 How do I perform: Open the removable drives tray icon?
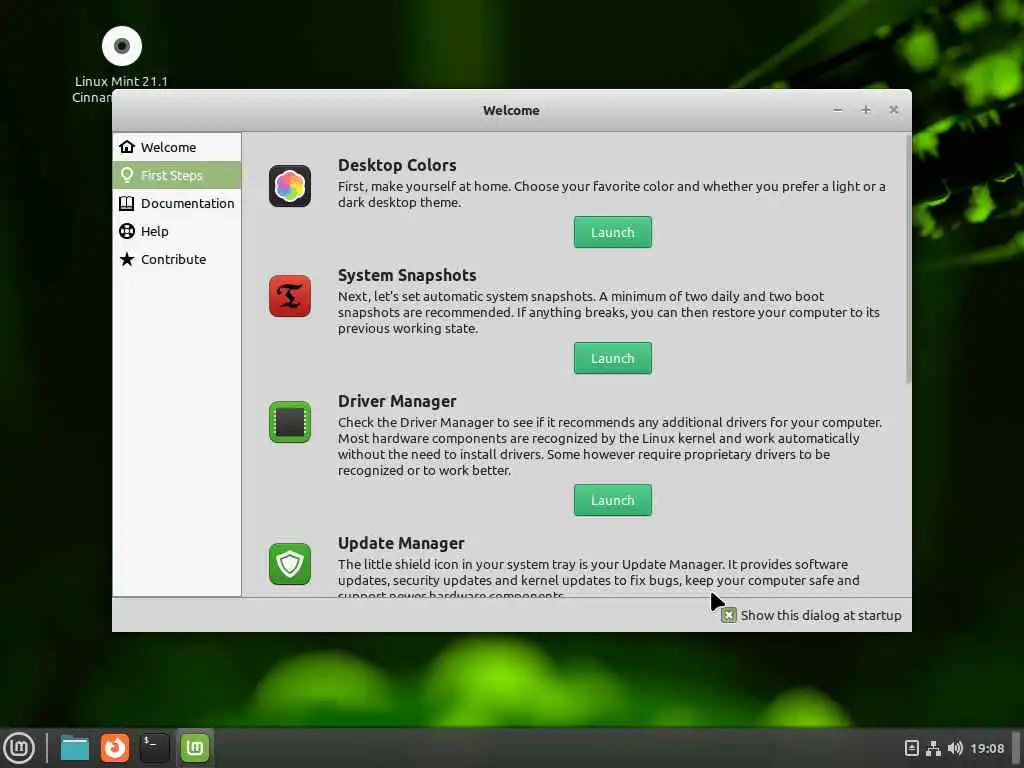tap(912, 748)
